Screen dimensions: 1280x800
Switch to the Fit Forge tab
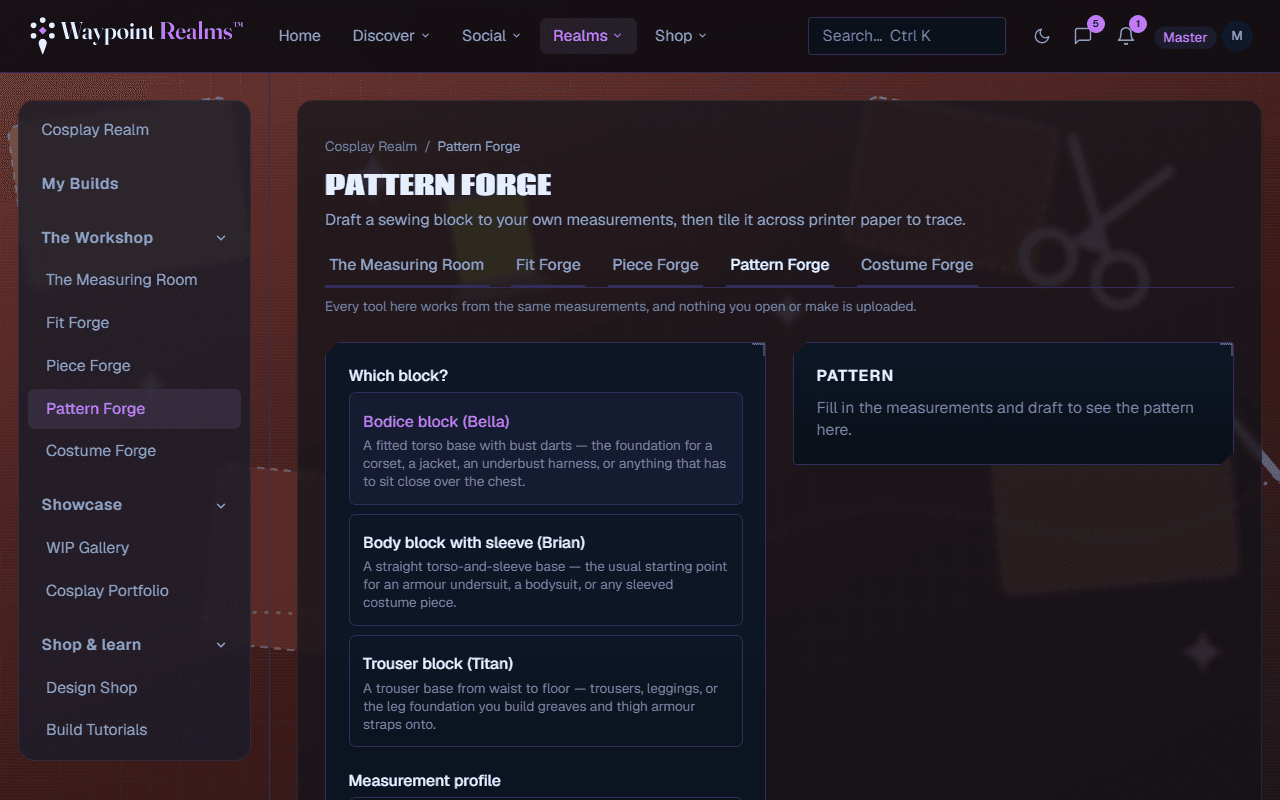pos(548,265)
